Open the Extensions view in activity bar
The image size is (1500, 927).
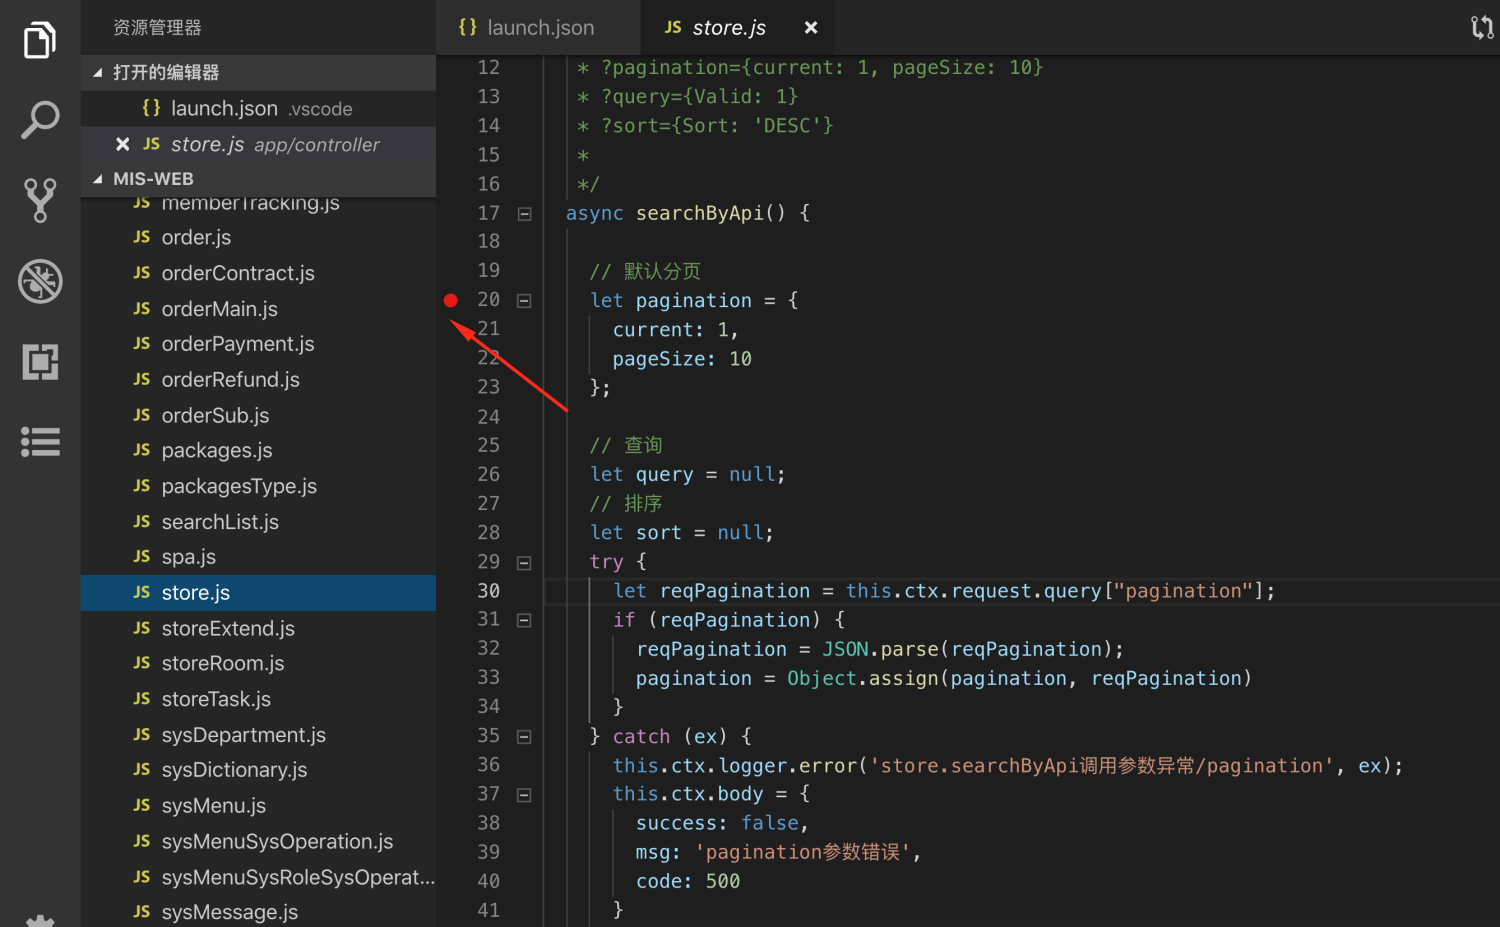40,361
